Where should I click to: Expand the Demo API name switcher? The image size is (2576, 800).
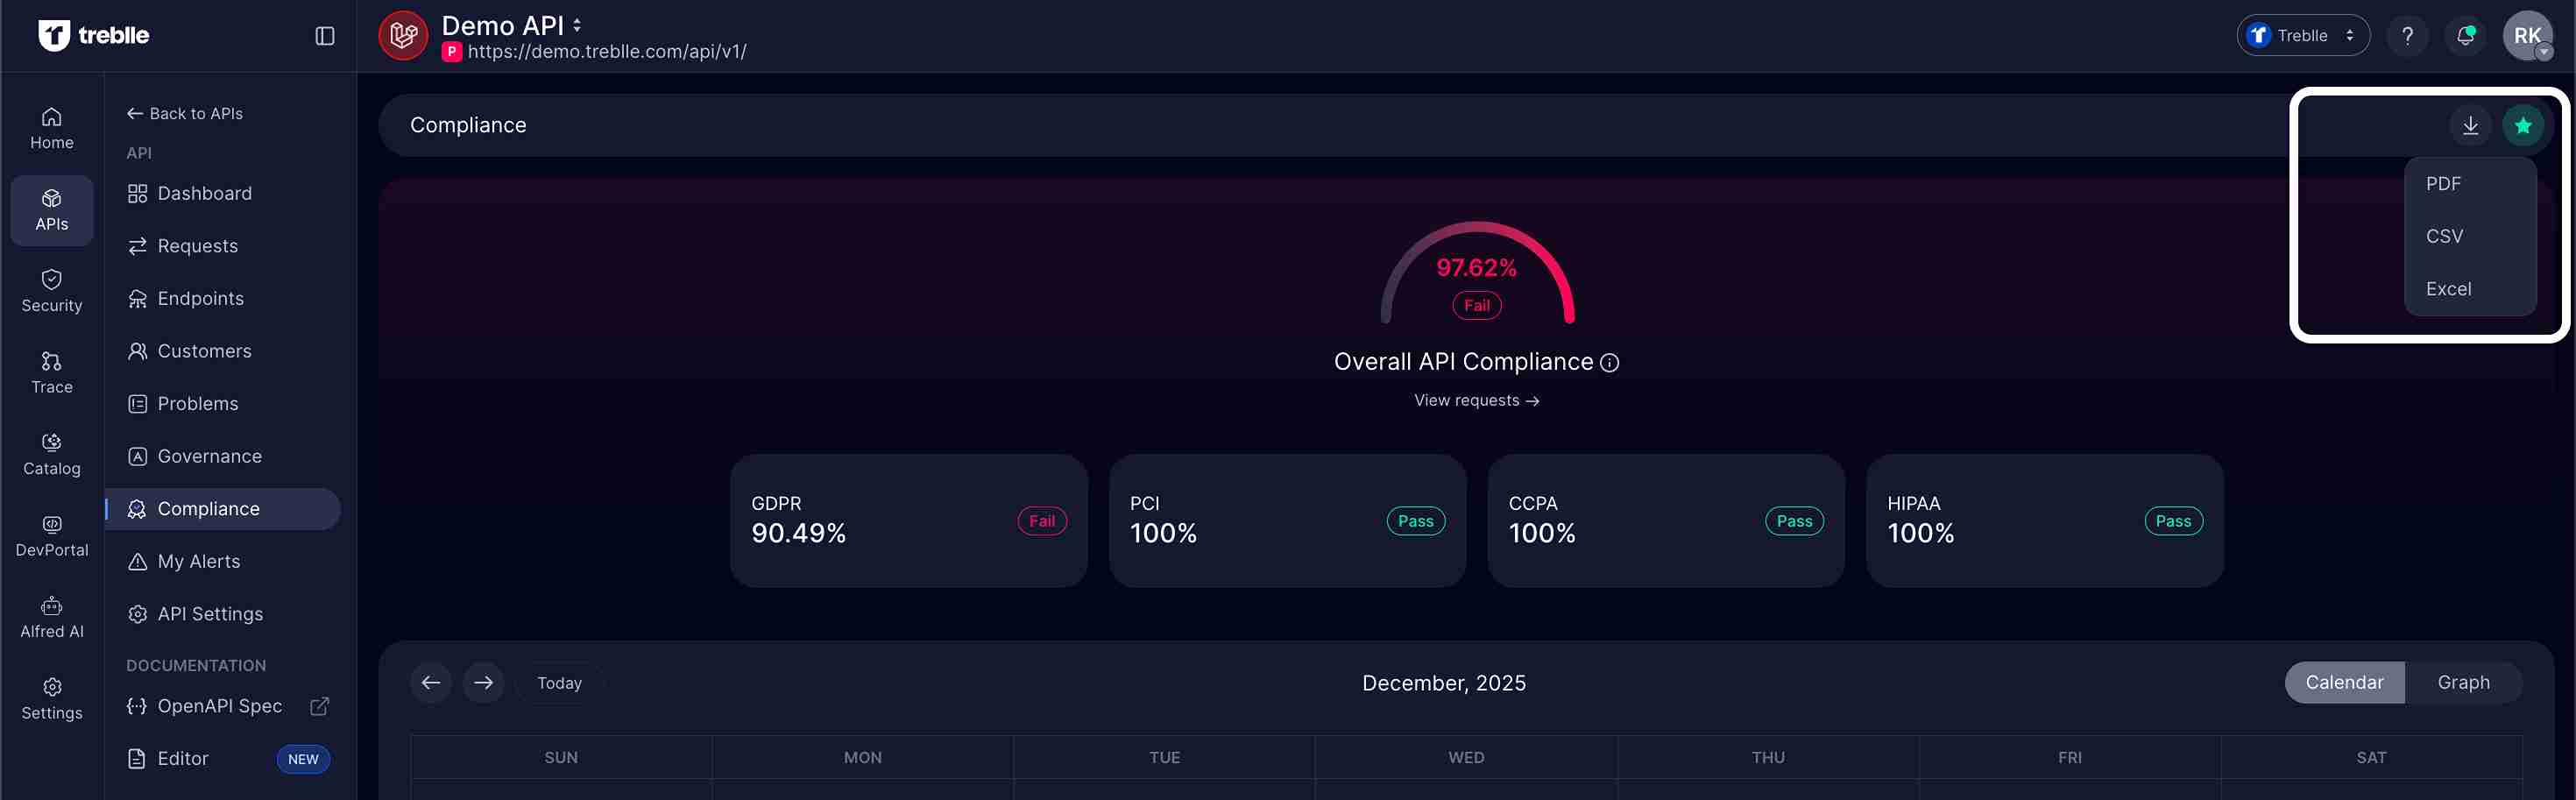coord(576,25)
